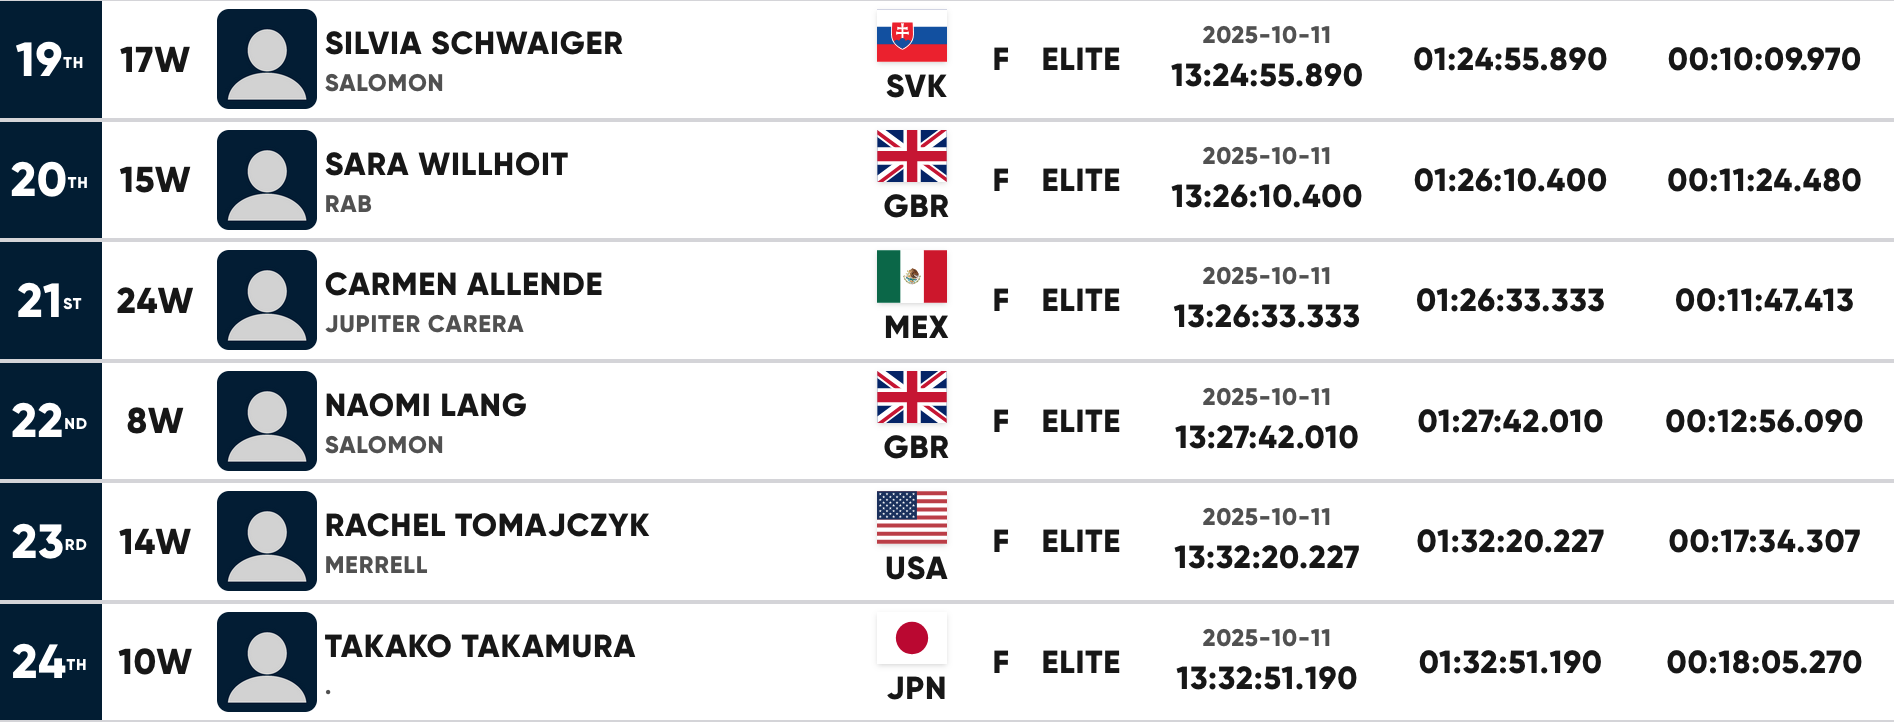Click Sara Willhoit's profile avatar
The height and width of the screenshot is (722, 1894).
point(266,180)
